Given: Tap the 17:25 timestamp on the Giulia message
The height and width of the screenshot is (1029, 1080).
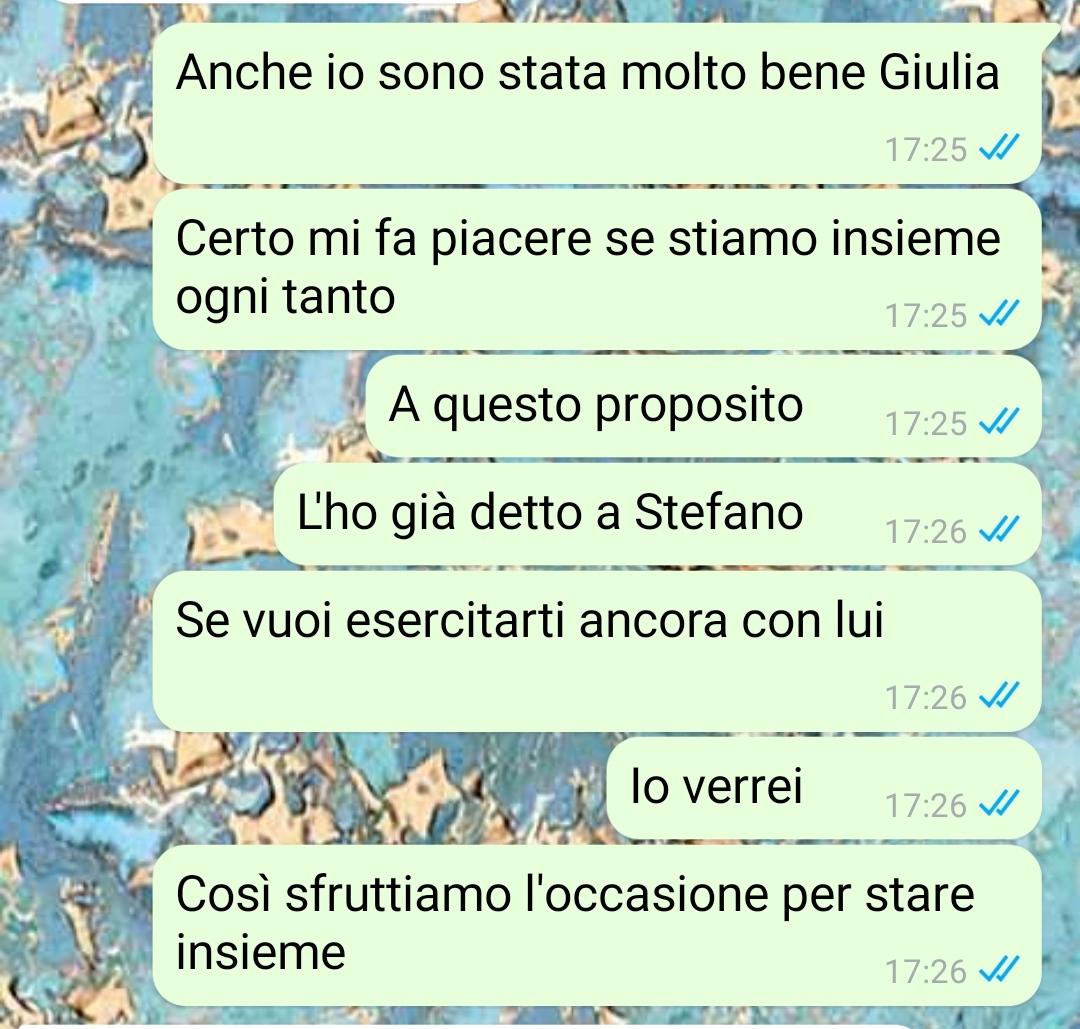Looking at the screenshot, I should click(926, 149).
